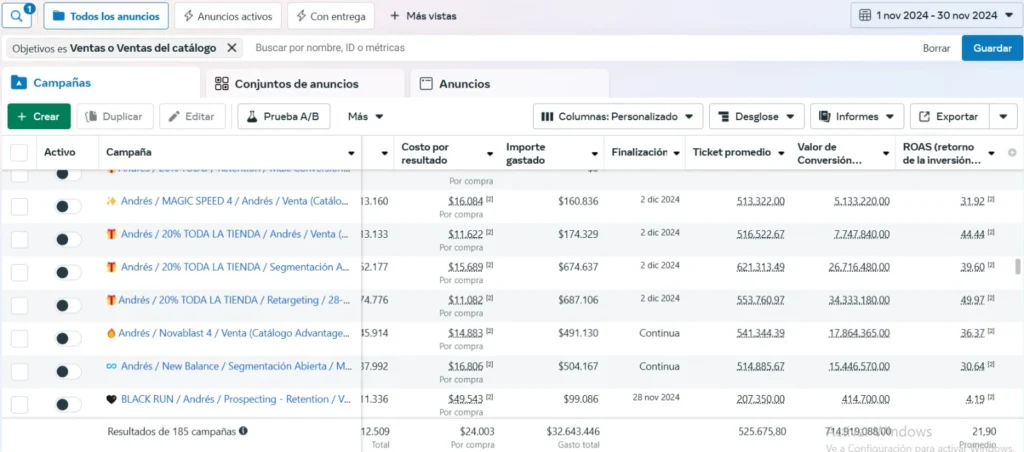
Task: Remove the Ventas objective filter chip
Action: (x=232, y=47)
